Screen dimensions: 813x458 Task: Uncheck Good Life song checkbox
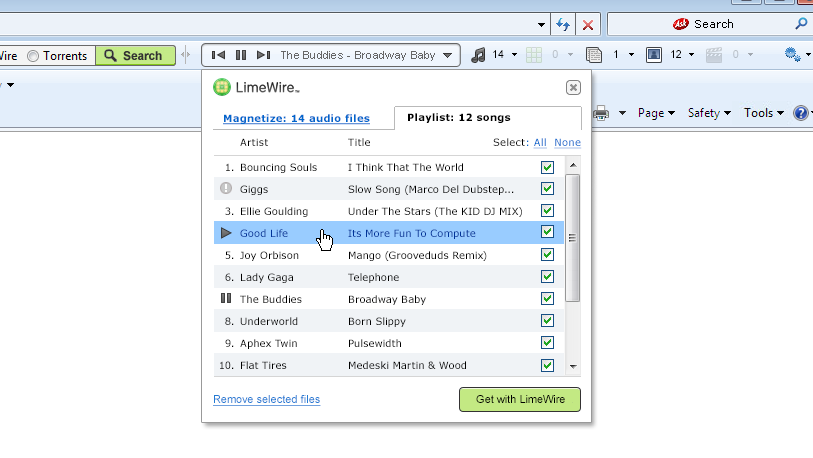pyautogui.click(x=547, y=232)
